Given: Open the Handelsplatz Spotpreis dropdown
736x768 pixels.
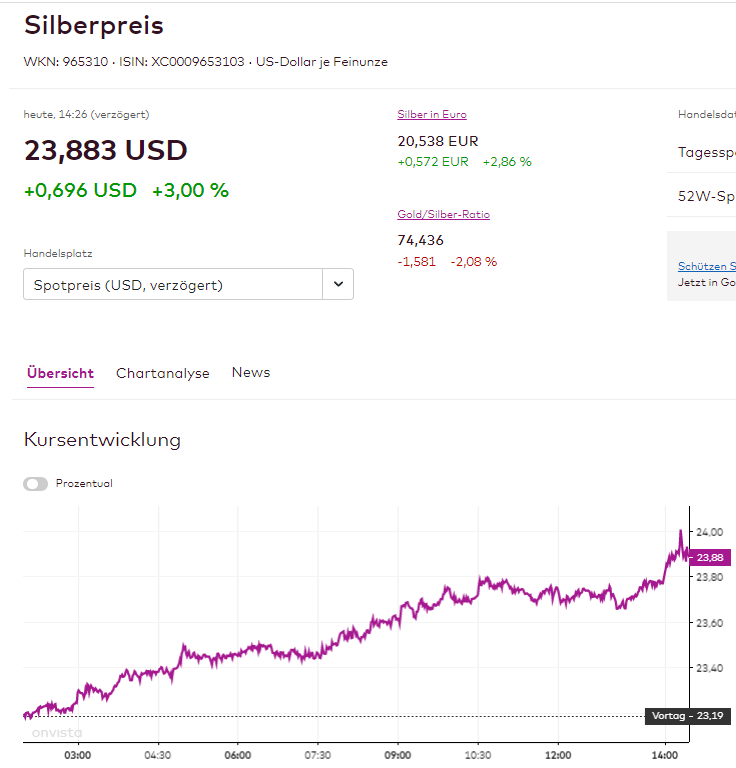Looking at the screenshot, I should tap(173, 285).
